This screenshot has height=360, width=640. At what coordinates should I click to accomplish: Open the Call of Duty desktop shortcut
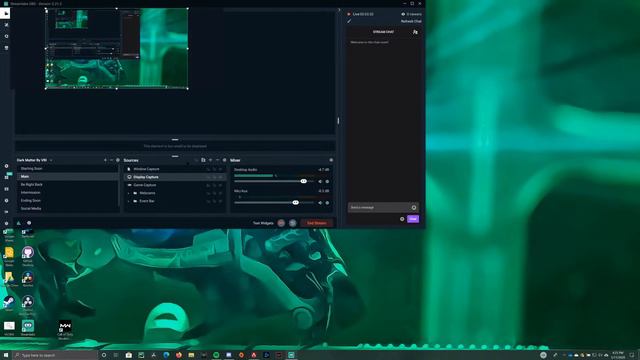pyautogui.click(x=65, y=329)
